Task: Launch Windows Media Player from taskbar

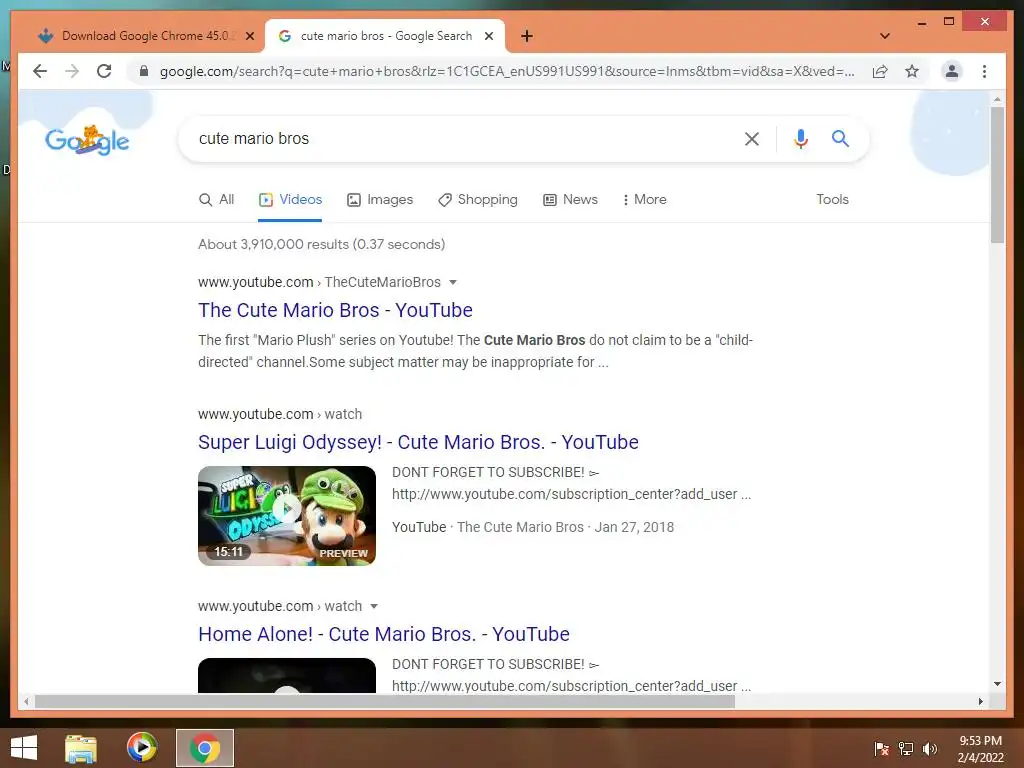Action: point(142,748)
